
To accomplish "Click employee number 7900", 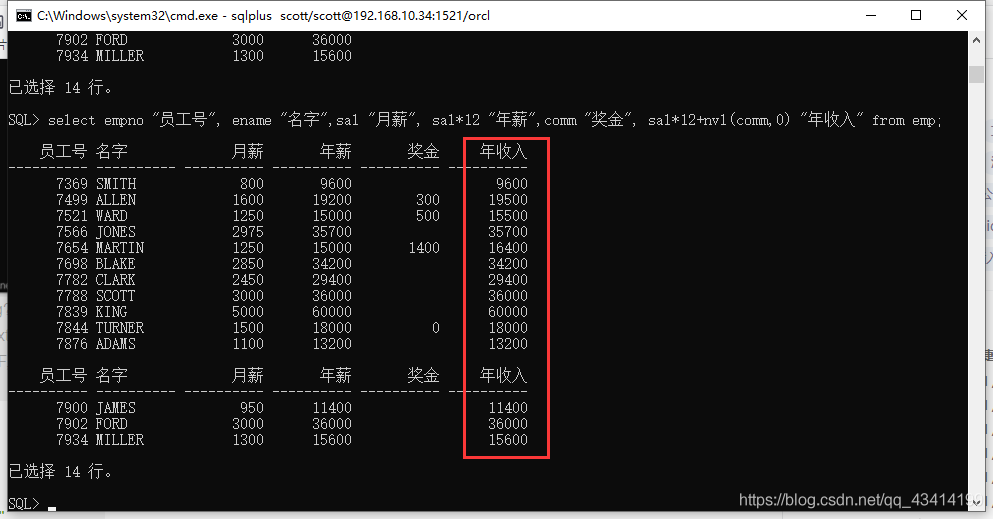I will [x=72, y=408].
